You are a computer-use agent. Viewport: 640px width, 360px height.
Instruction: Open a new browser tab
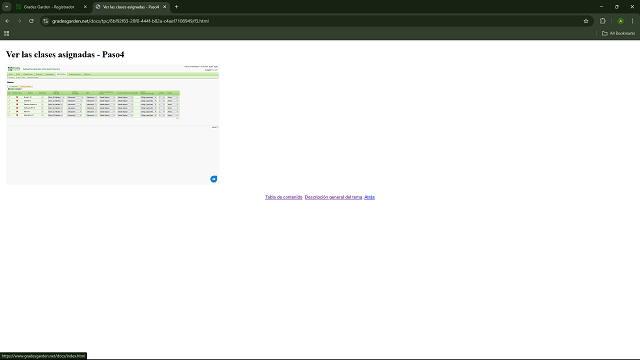[176, 7]
